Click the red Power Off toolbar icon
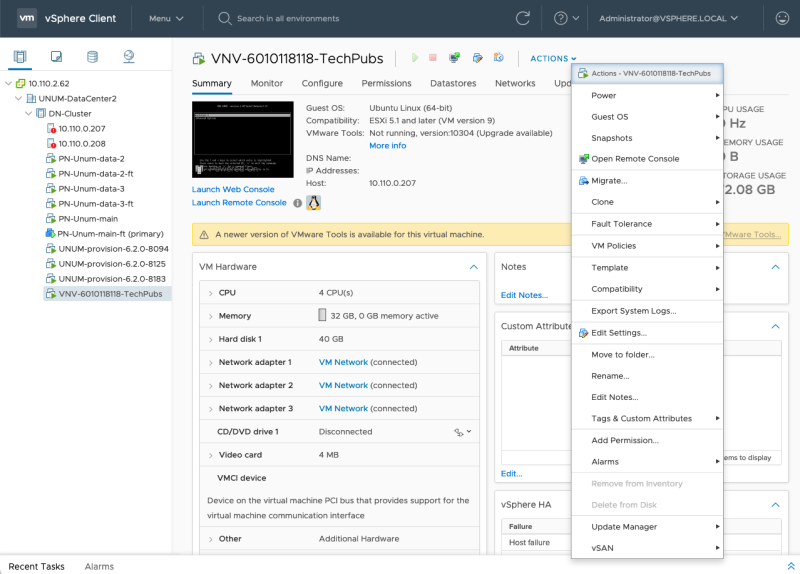 (433, 58)
